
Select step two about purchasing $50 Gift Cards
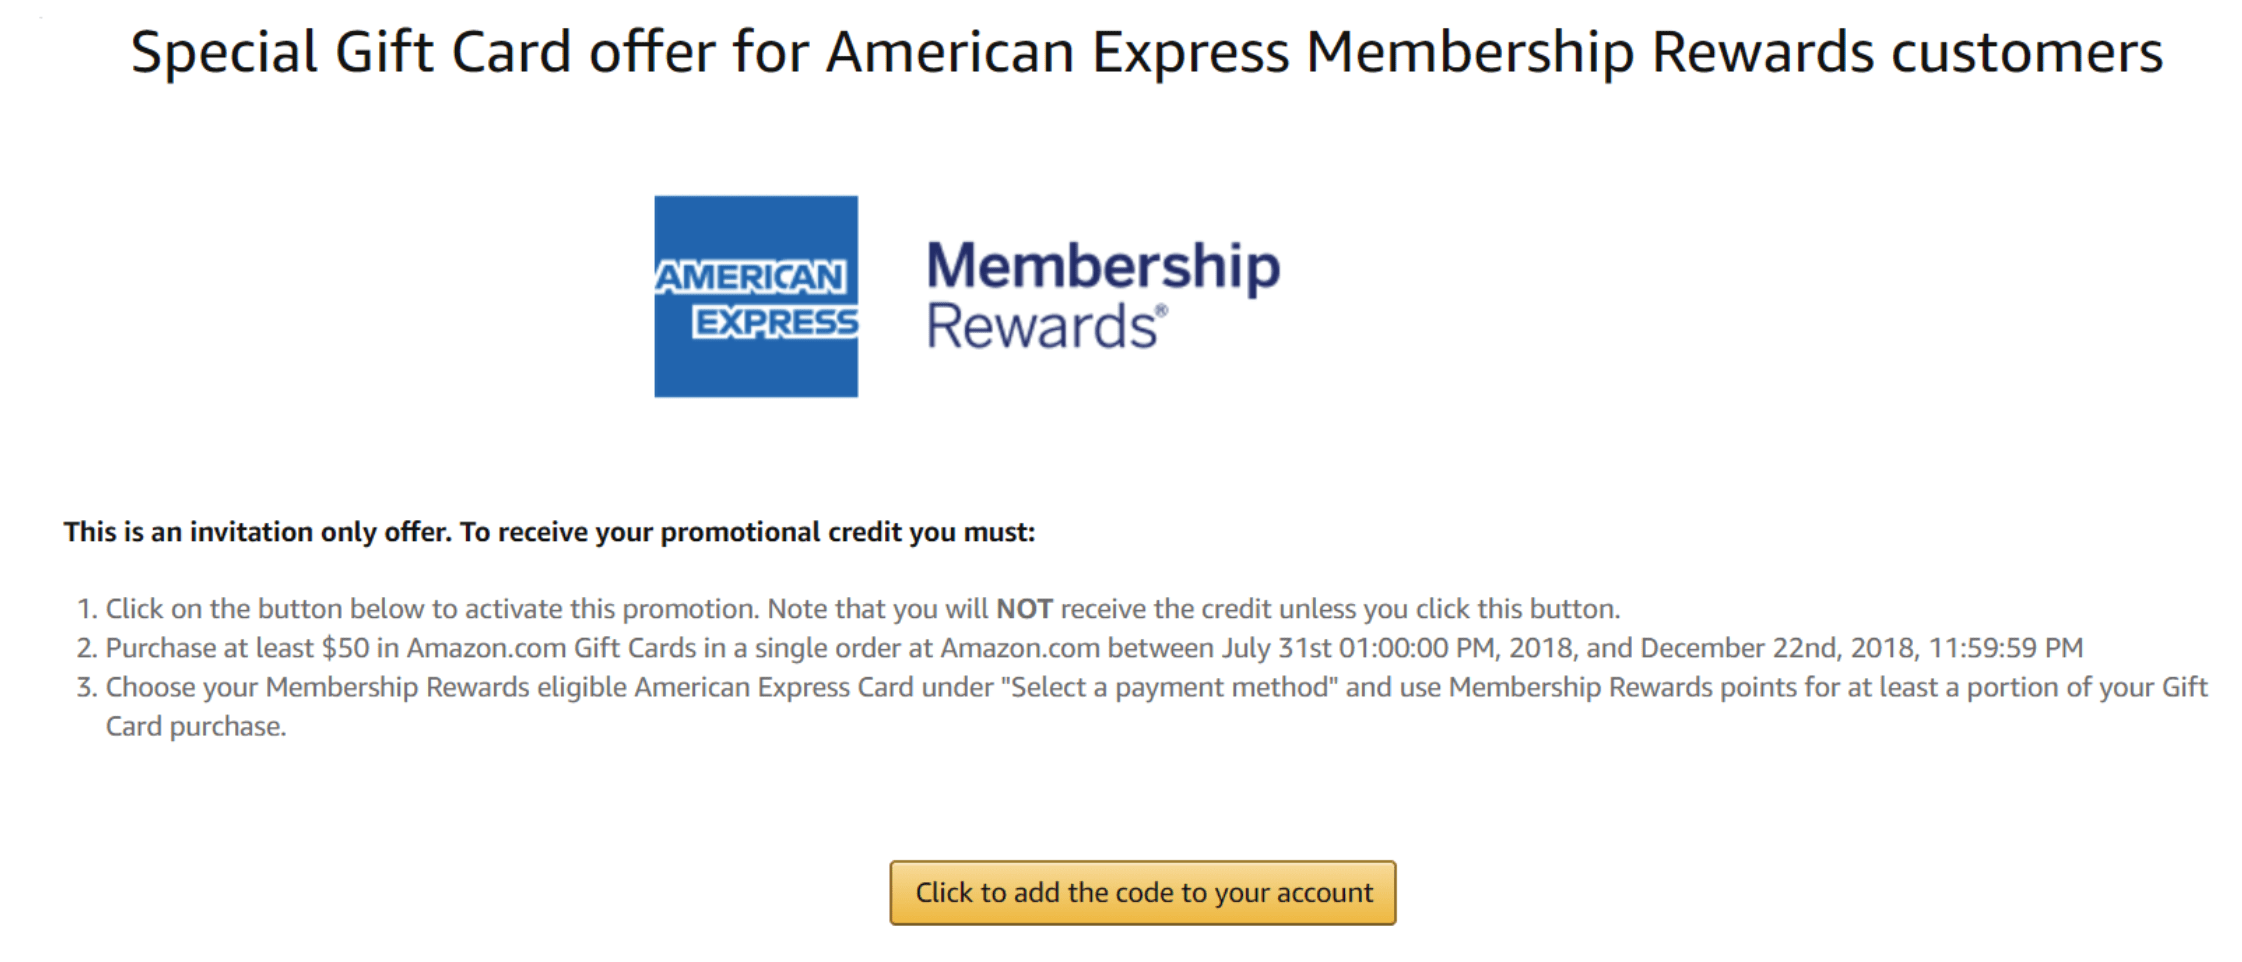(x=1080, y=648)
